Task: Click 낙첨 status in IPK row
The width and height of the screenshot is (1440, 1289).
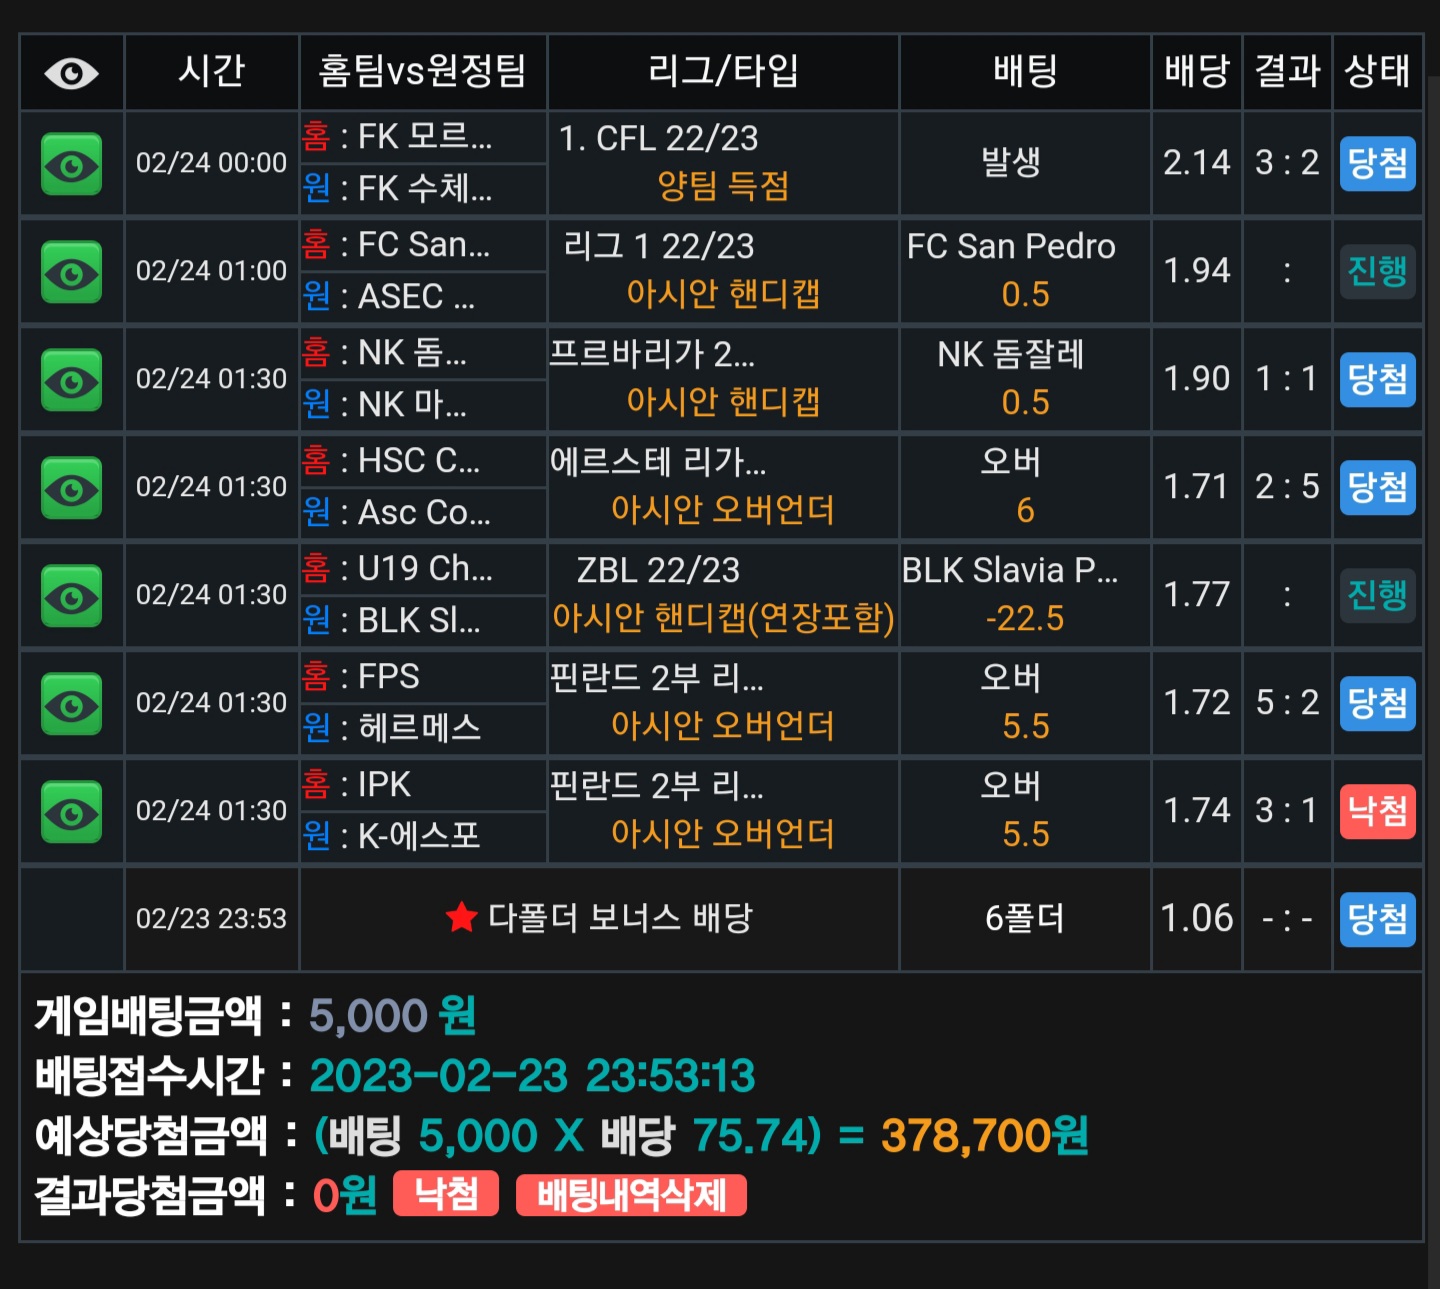Action: pyautogui.click(x=1378, y=811)
